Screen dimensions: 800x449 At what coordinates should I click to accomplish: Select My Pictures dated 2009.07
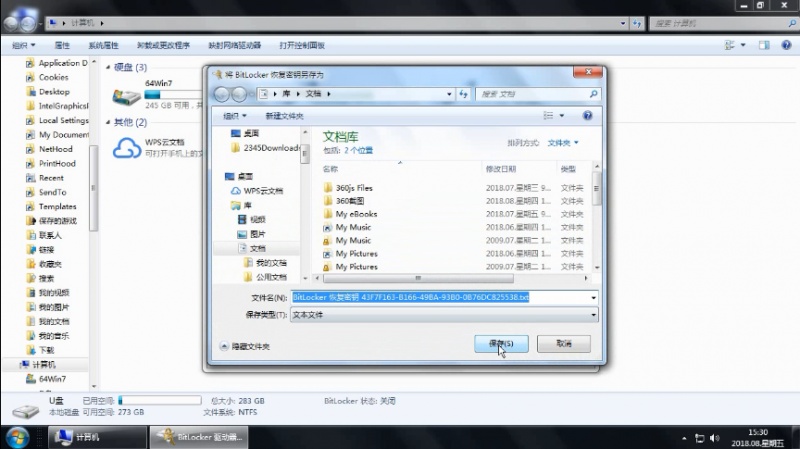pyautogui.click(x=356, y=267)
